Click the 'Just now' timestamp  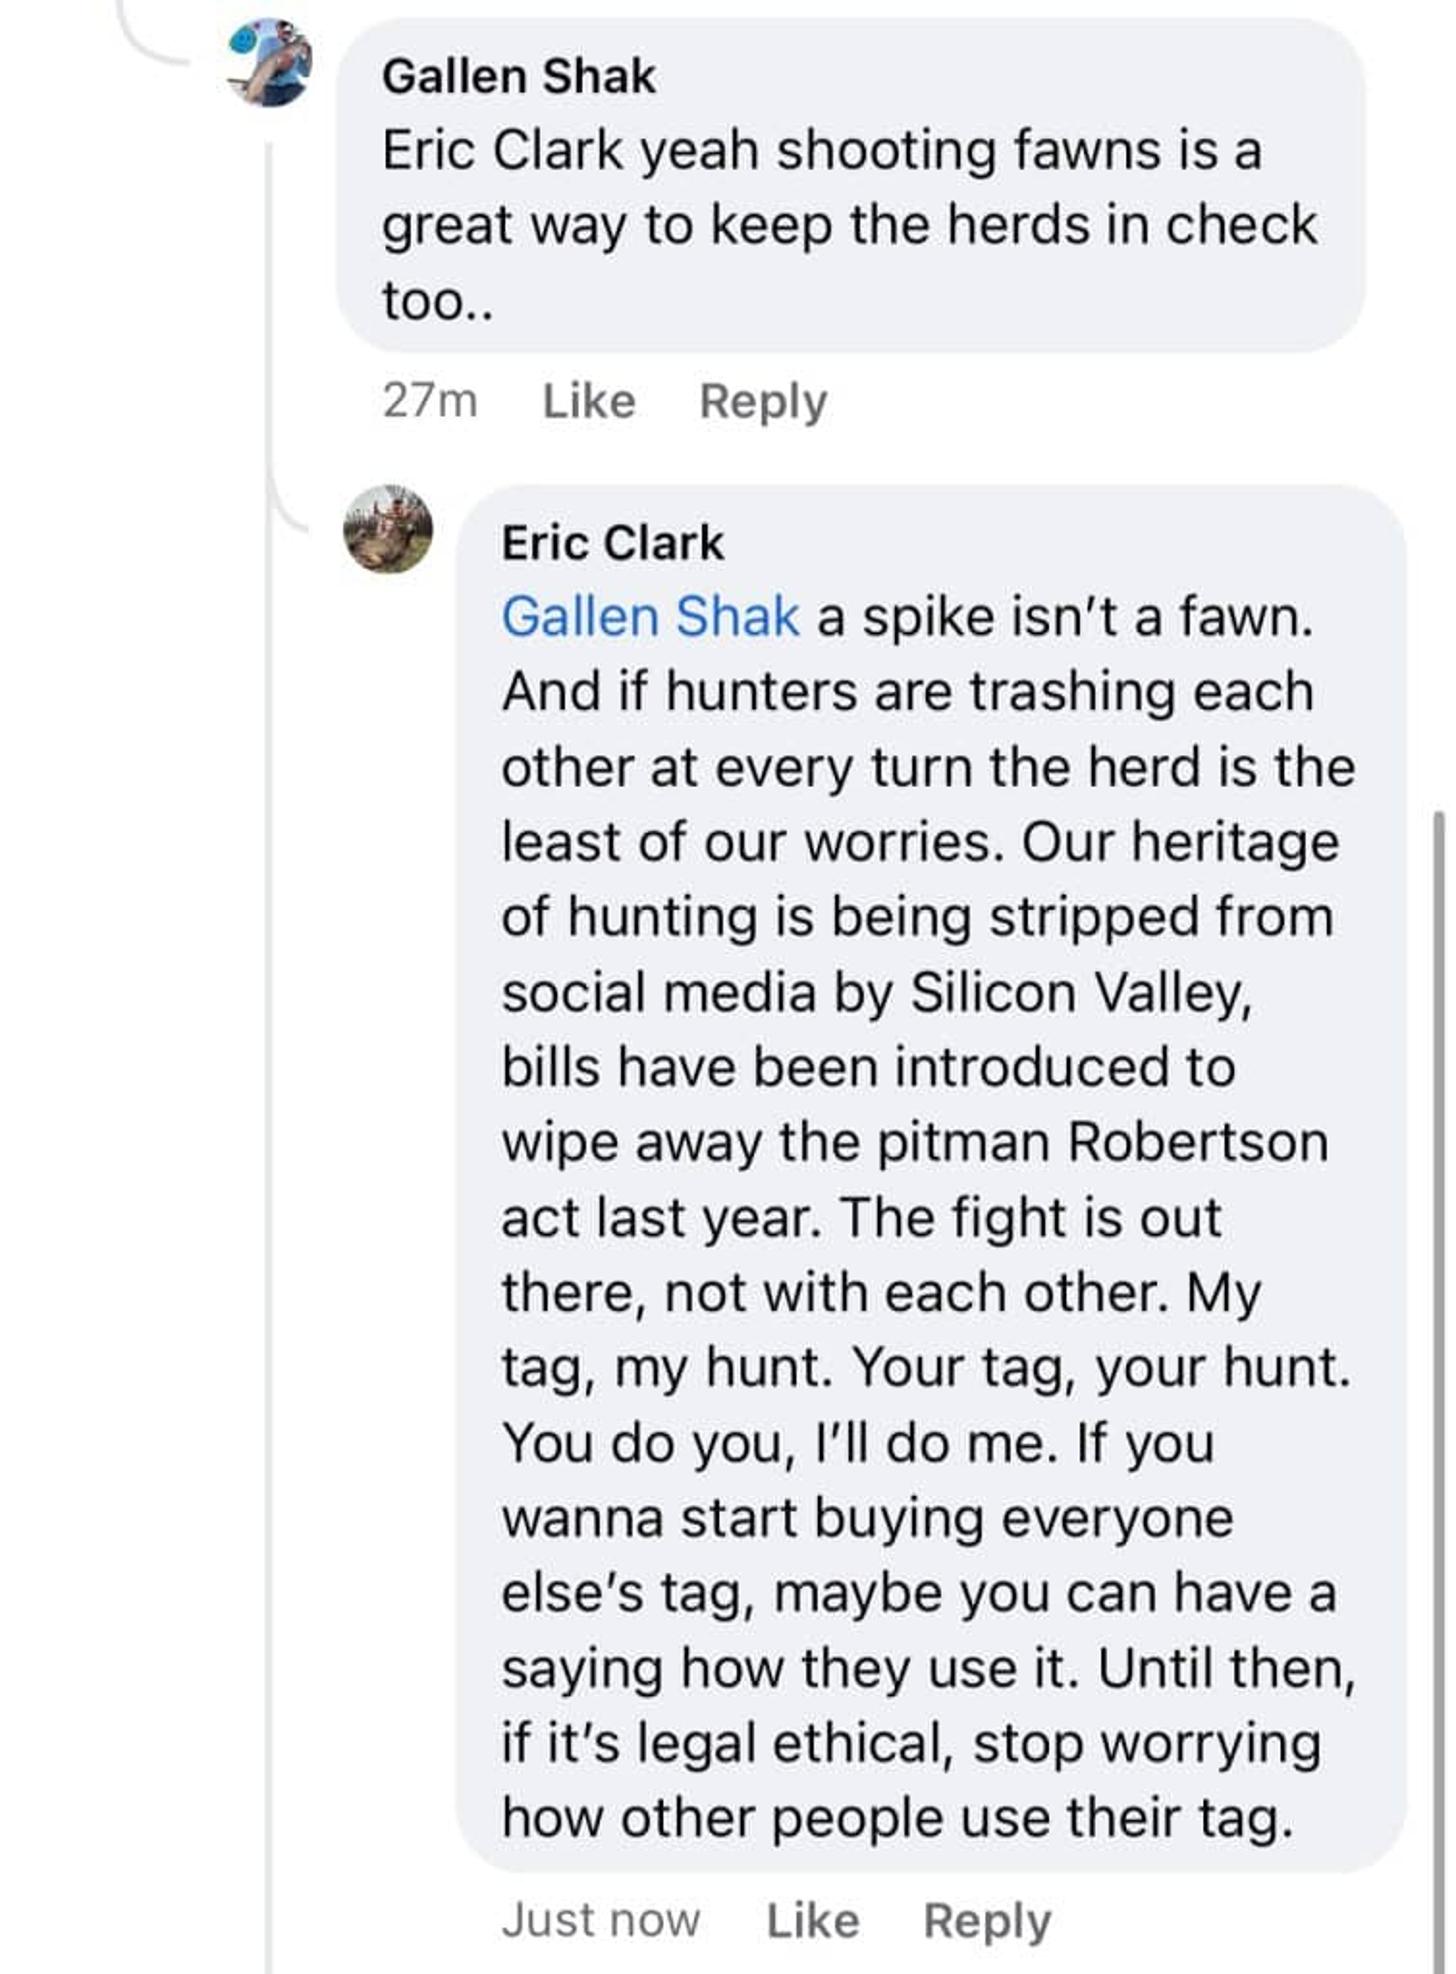click(600, 1920)
